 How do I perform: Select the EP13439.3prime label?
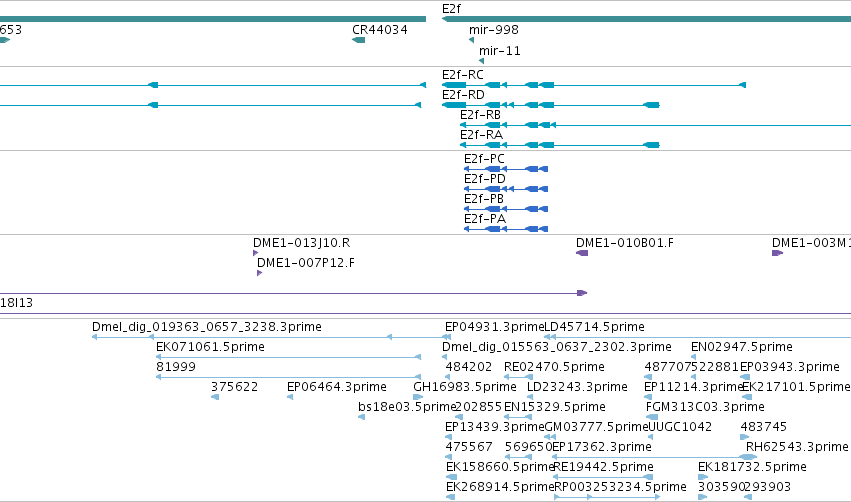coord(494,428)
